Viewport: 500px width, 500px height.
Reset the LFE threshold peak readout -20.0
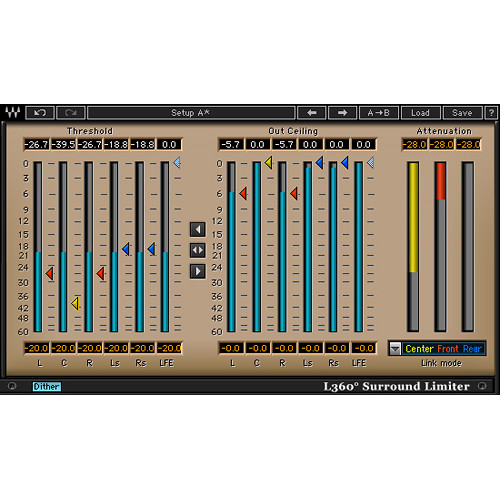coord(169,348)
